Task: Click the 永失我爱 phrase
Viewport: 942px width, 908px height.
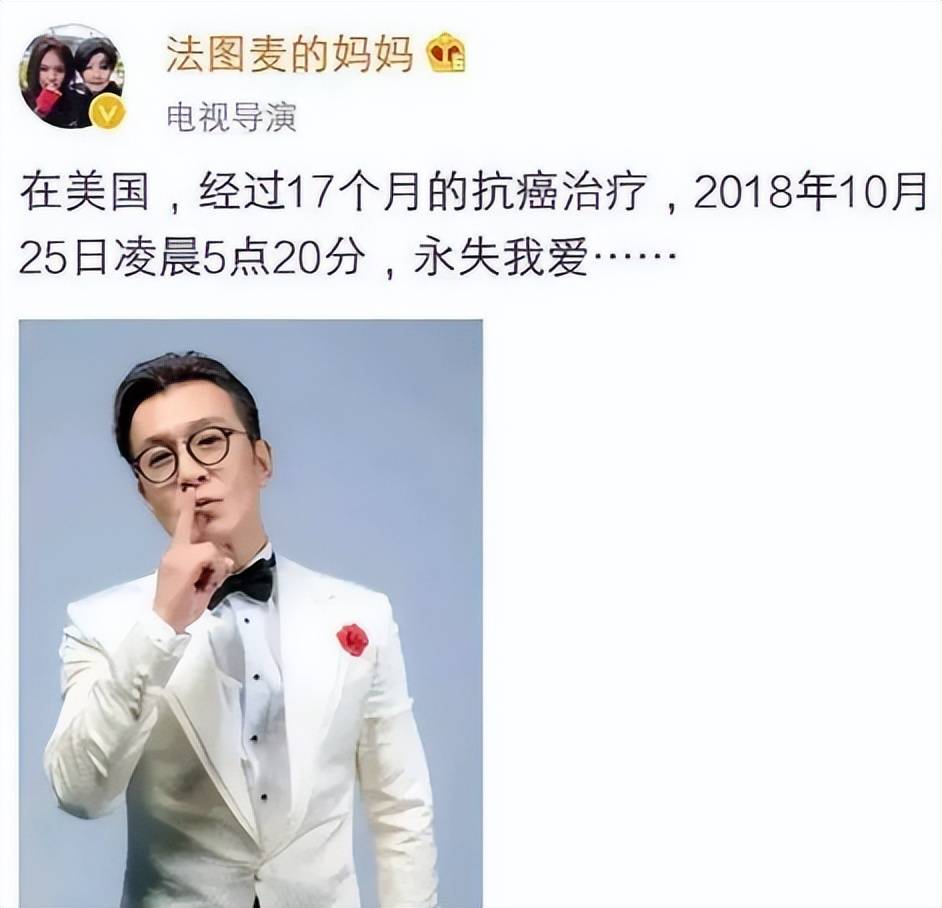Action: click(501, 260)
